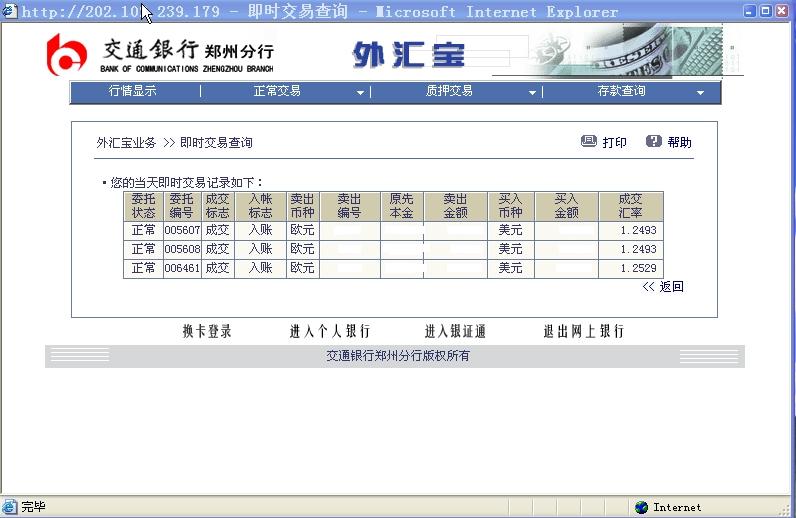Open the 正常交易 menu
The height and width of the screenshot is (518, 796).
tap(277, 91)
